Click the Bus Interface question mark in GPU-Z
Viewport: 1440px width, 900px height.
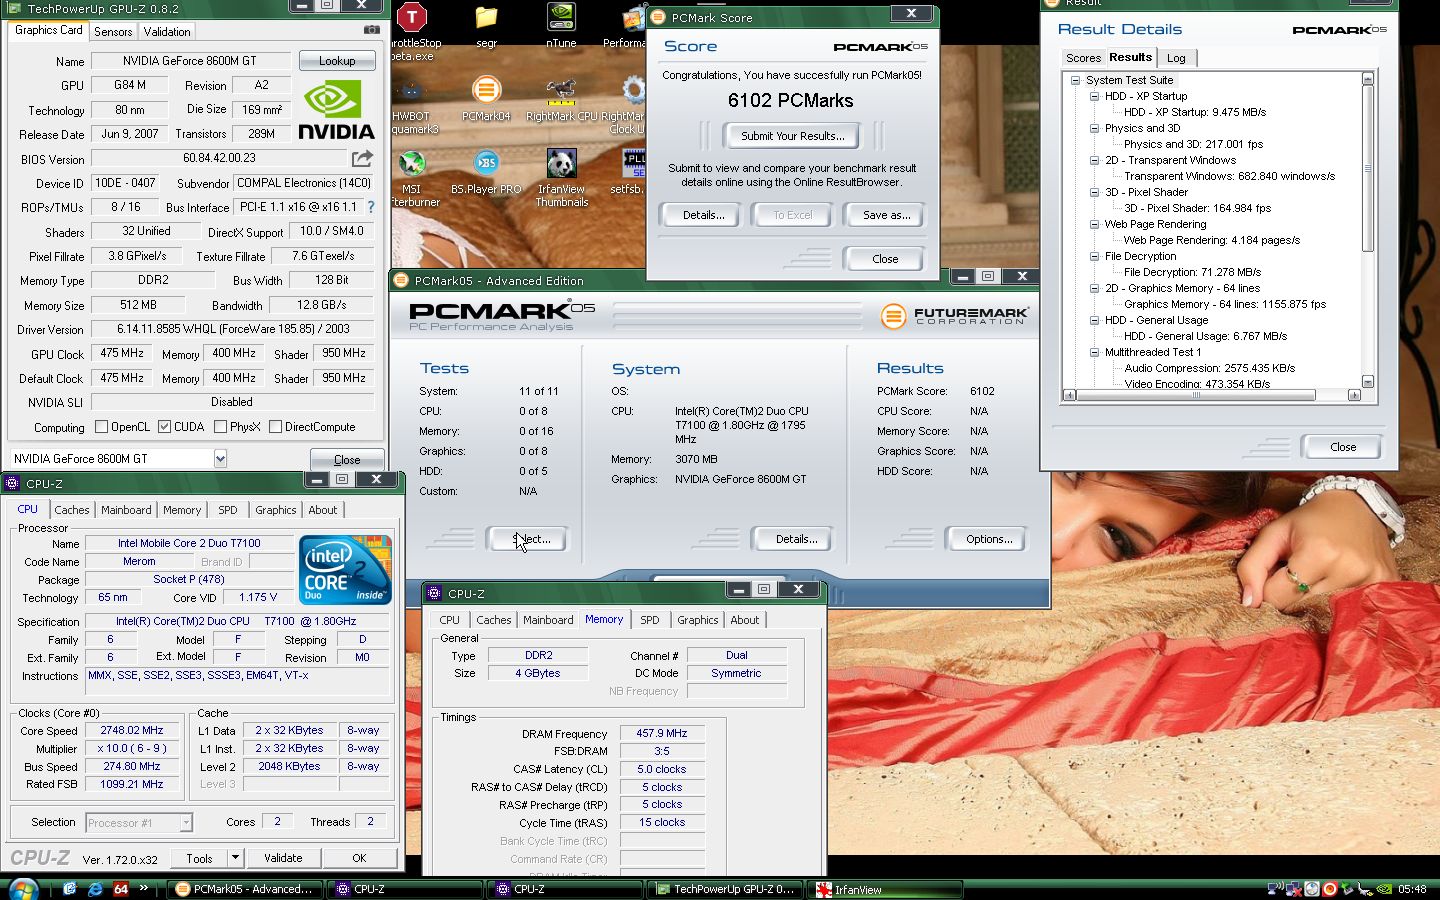pos(371,207)
